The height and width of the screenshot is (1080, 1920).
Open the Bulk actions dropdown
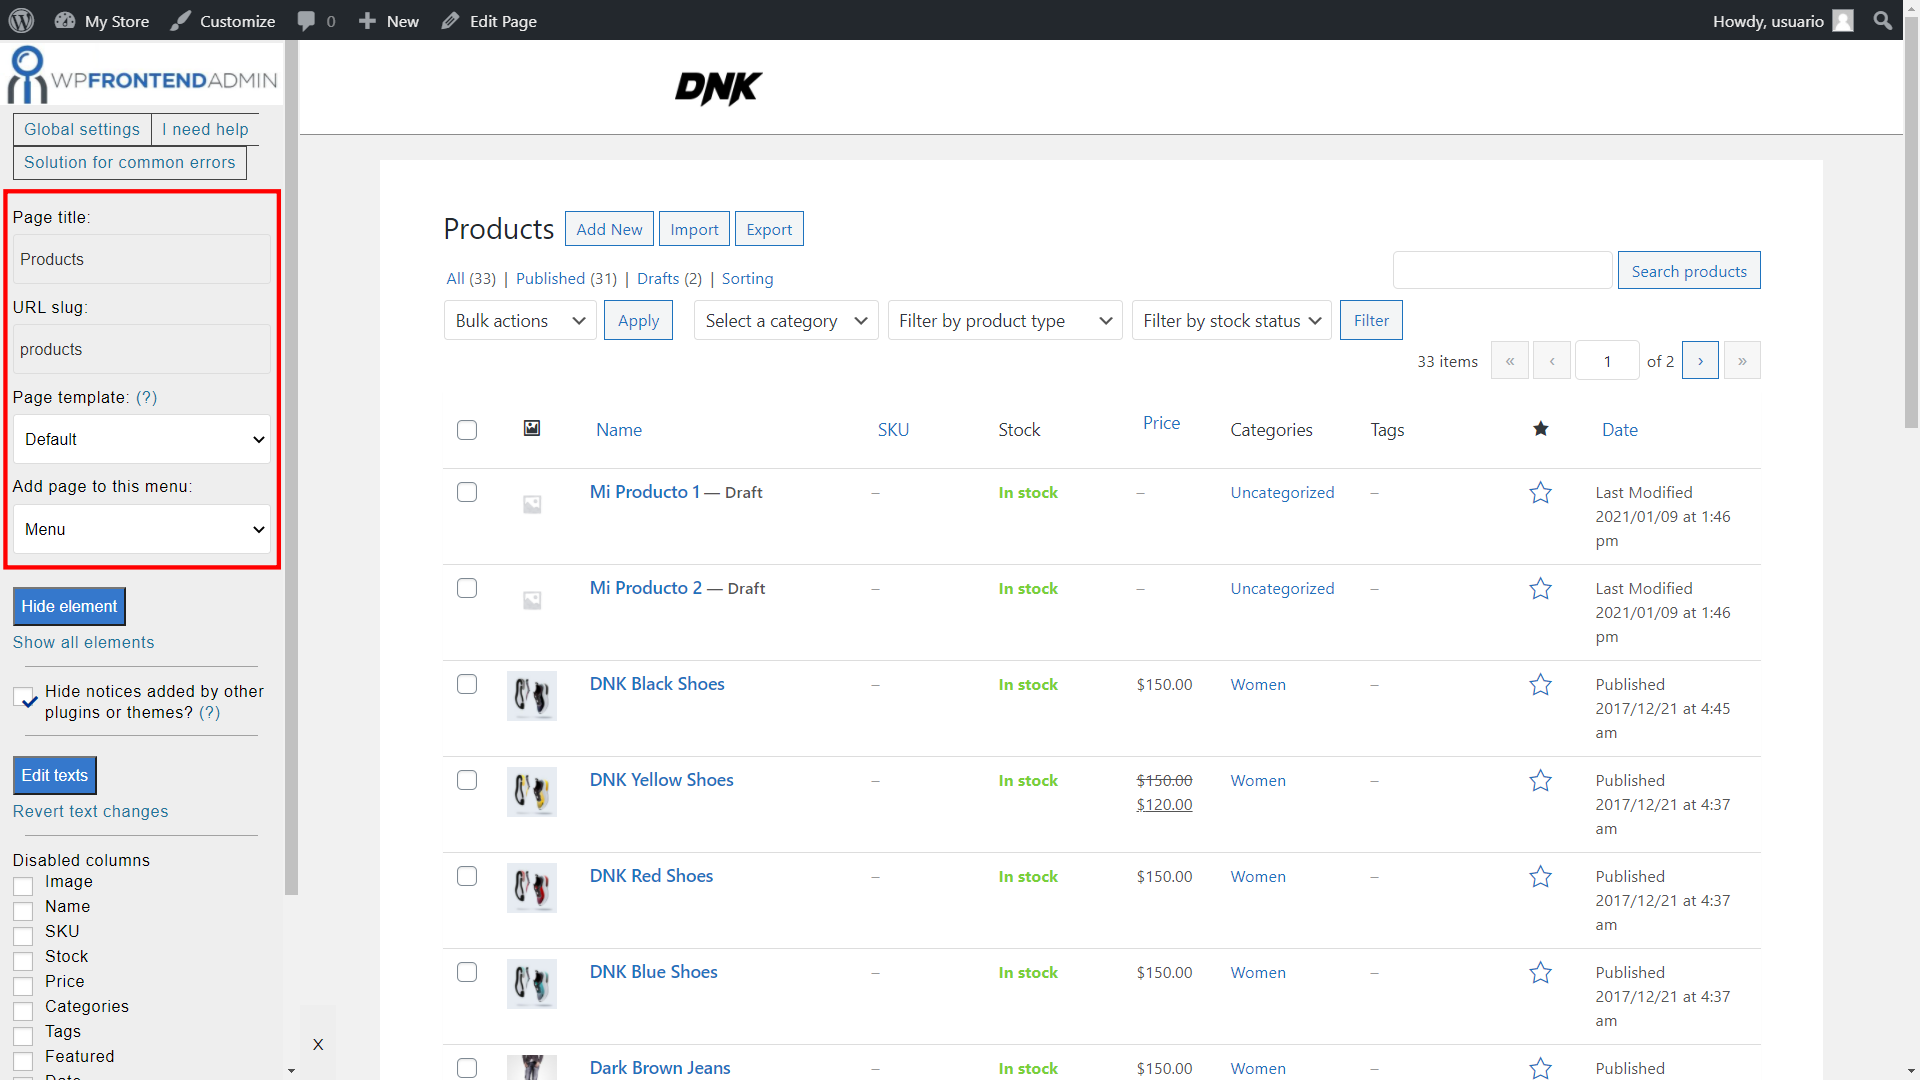click(x=520, y=320)
